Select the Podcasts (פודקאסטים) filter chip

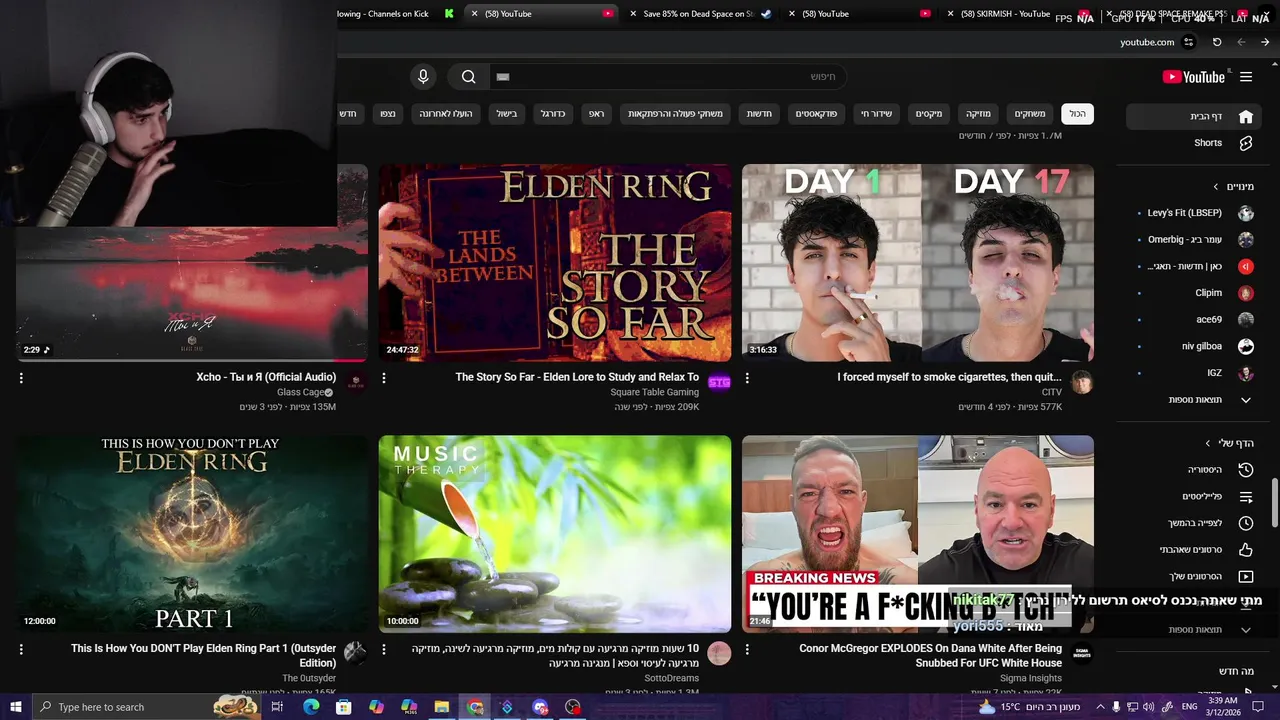[816, 114]
